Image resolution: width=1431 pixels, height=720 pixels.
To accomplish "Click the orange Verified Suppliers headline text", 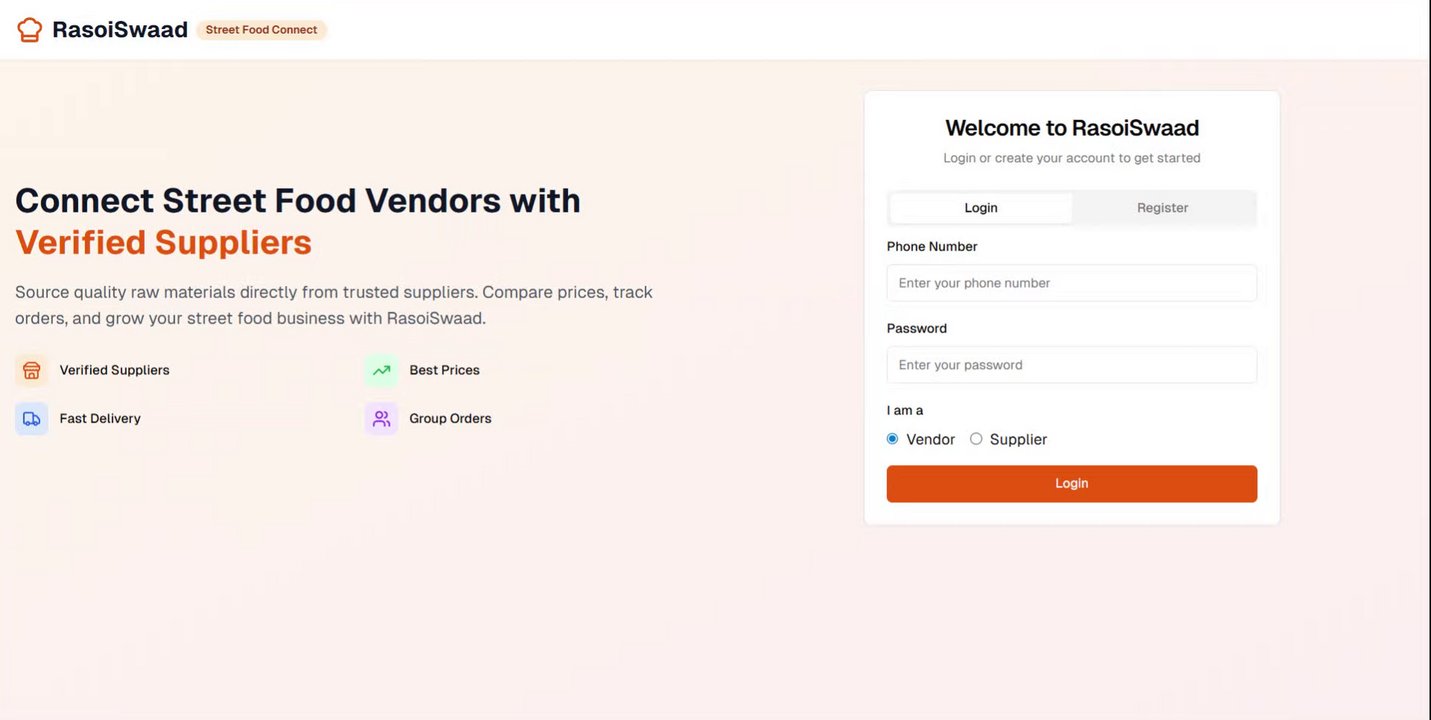I will pos(163,243).
